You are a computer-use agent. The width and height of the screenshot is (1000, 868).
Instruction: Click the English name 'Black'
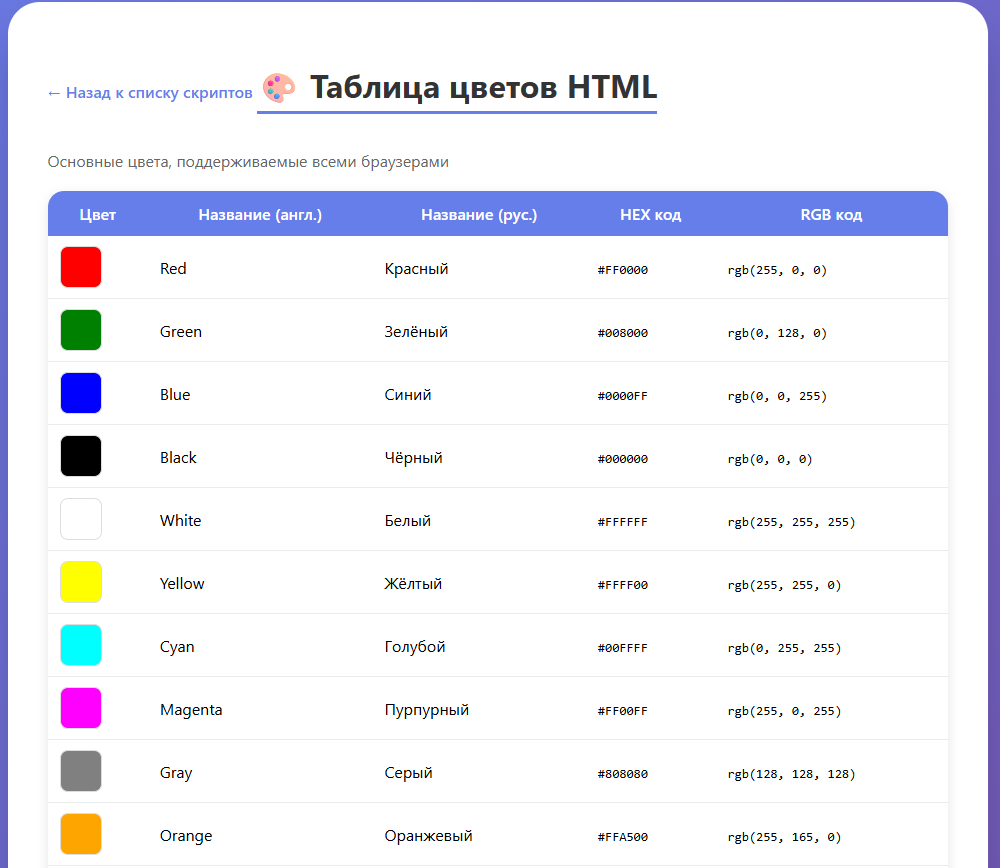click(x=179, y=458)
